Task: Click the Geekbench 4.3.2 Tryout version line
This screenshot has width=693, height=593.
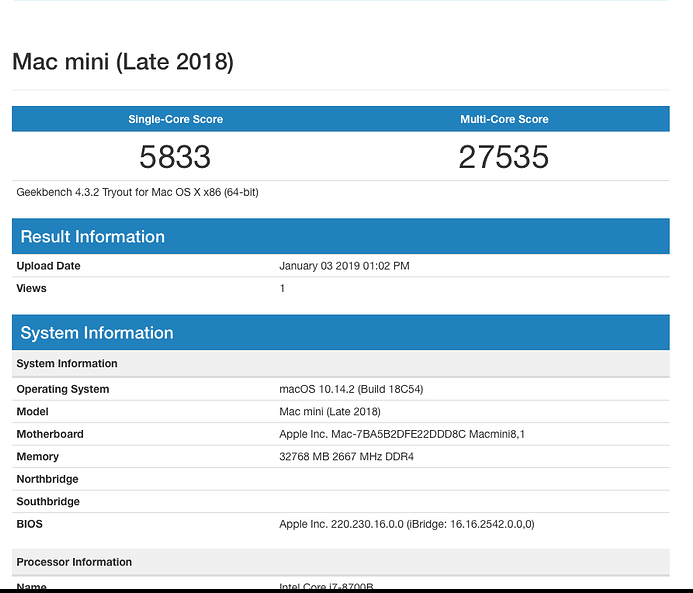Action: tap(137, 192)
